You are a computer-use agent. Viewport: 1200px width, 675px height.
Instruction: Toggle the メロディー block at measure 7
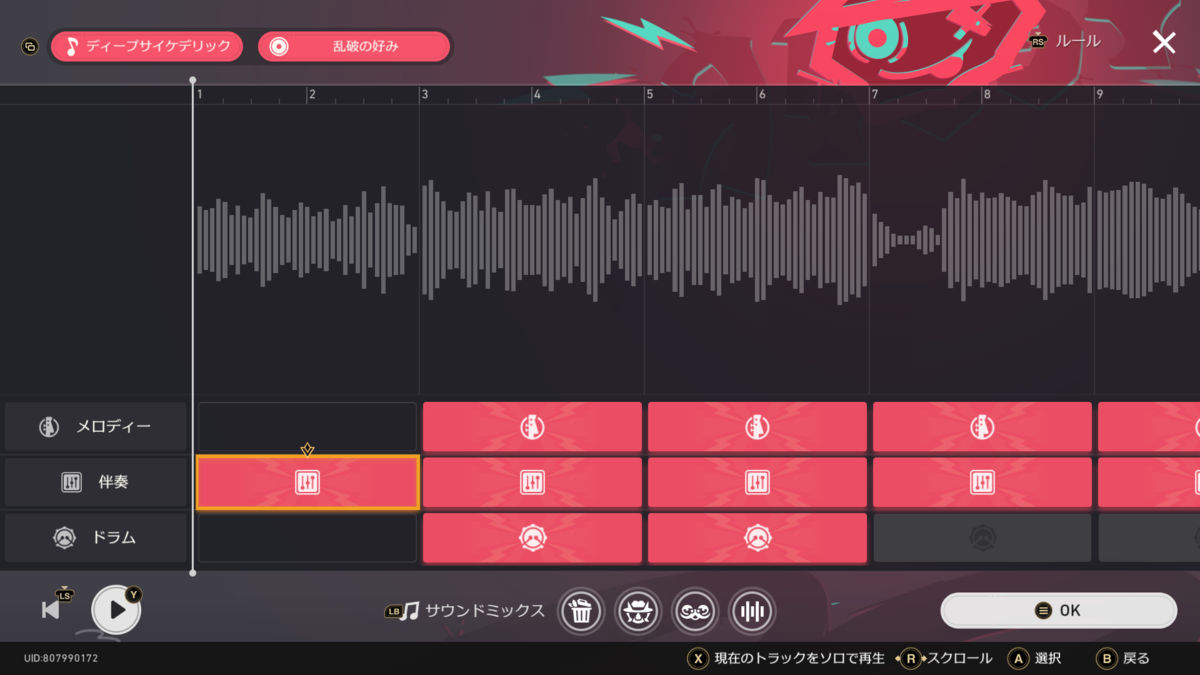tap(982, 427)
